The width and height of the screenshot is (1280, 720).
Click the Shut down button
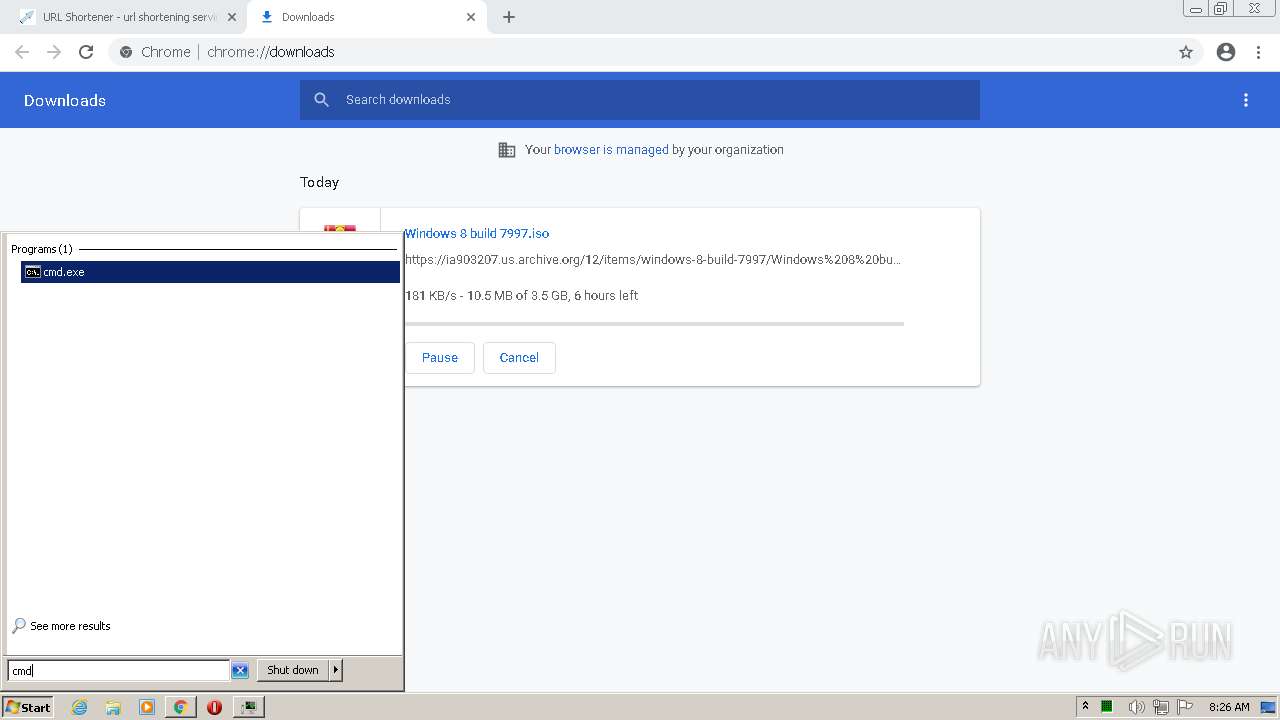pos(293,670)
